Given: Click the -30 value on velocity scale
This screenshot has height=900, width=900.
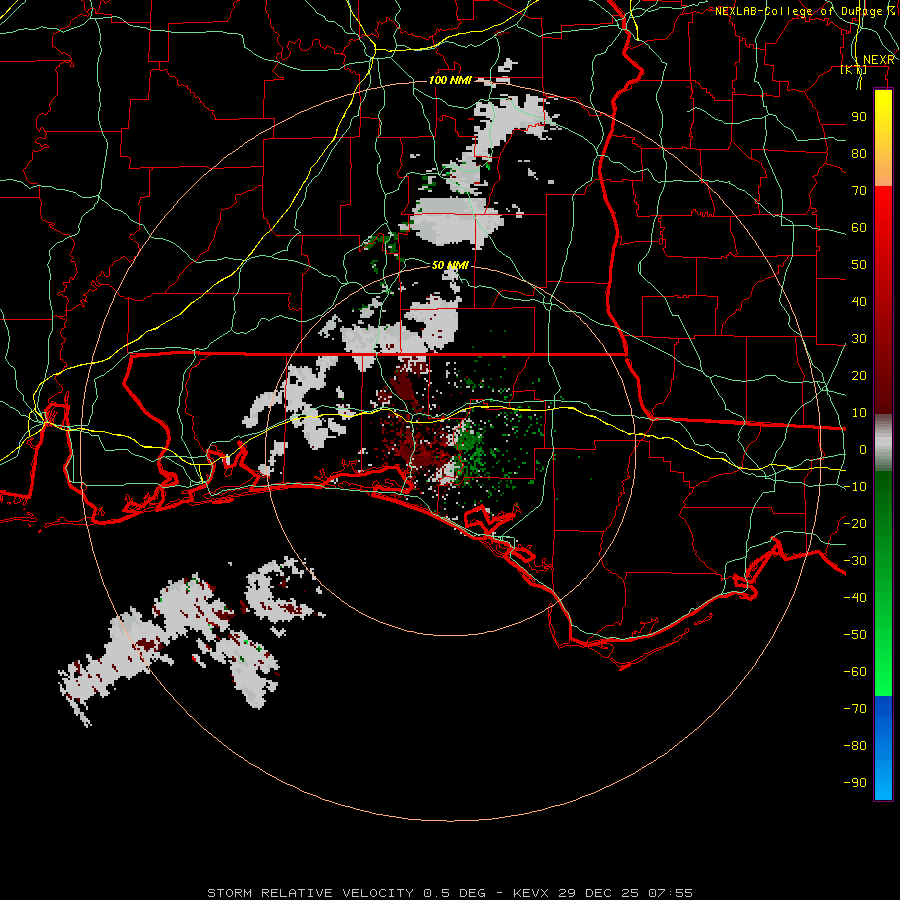Looking at the screenshot, I should pyautogui.click(x=855, y=560).
